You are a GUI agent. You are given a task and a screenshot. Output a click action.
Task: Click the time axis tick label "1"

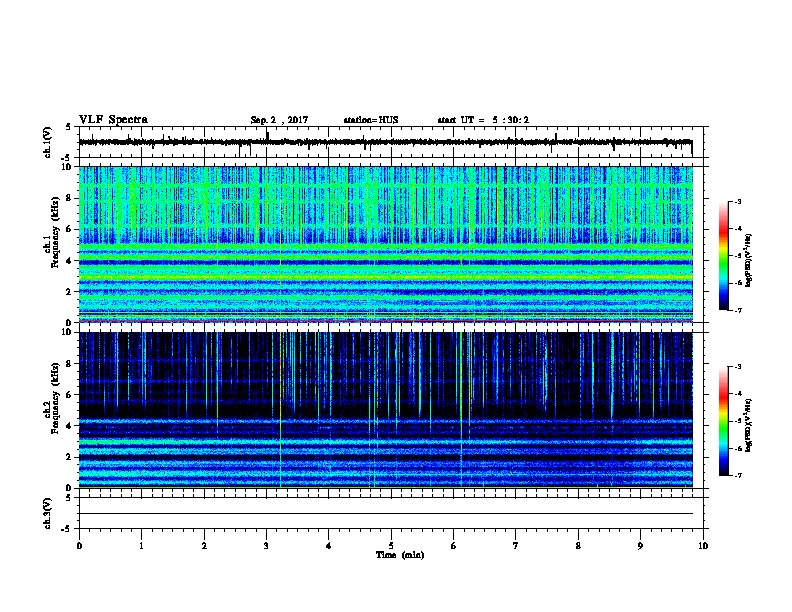141,546
